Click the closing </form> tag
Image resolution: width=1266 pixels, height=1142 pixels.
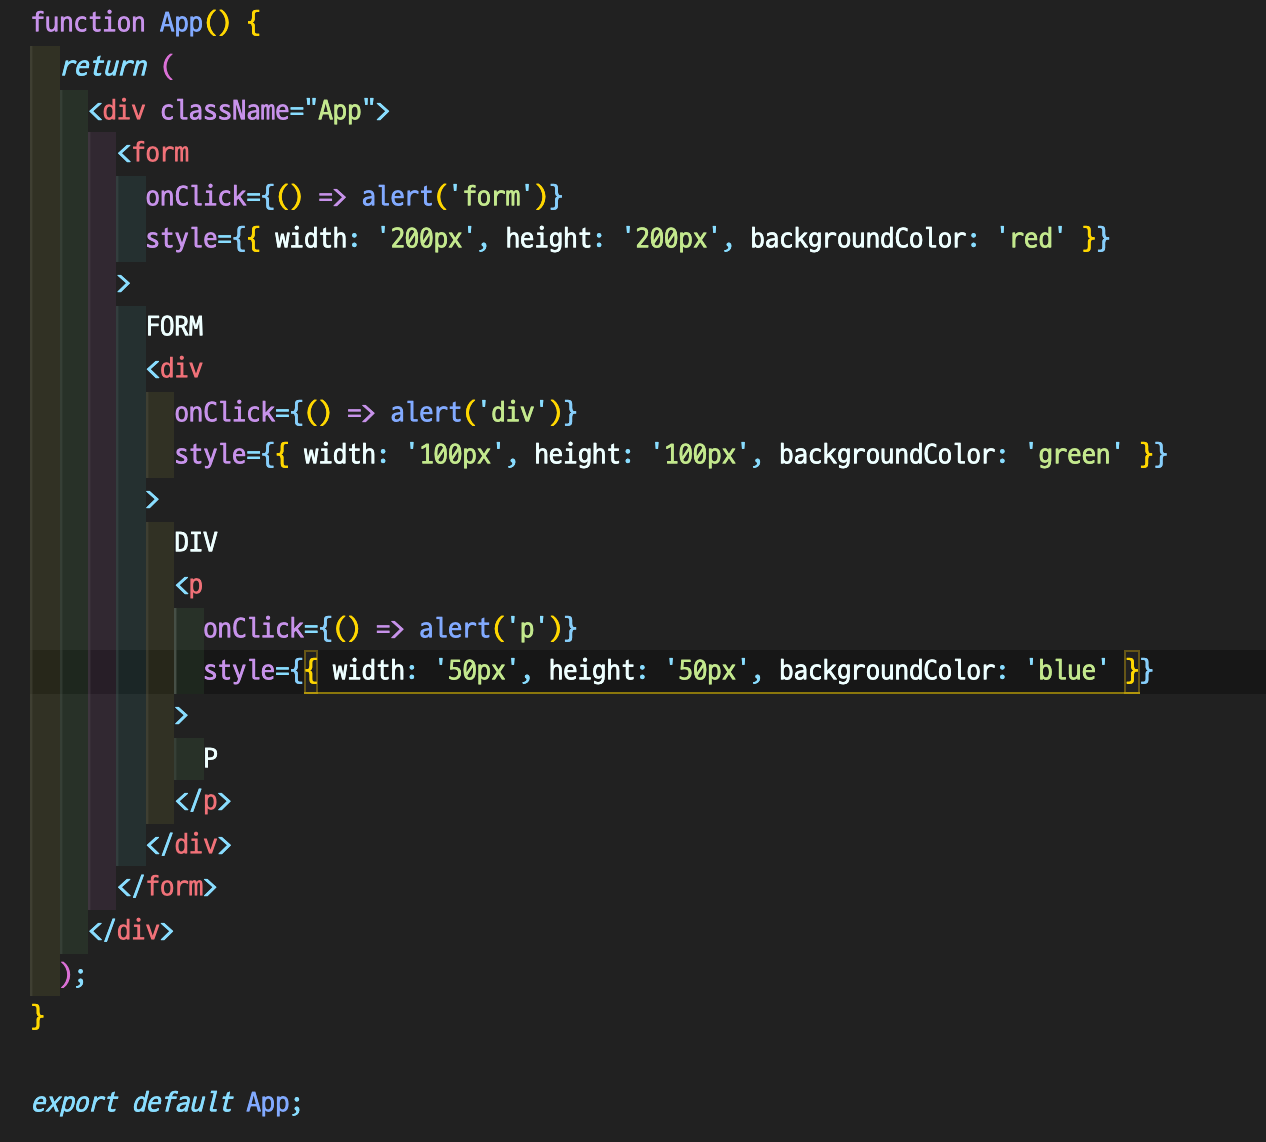[x=167, y=887]
